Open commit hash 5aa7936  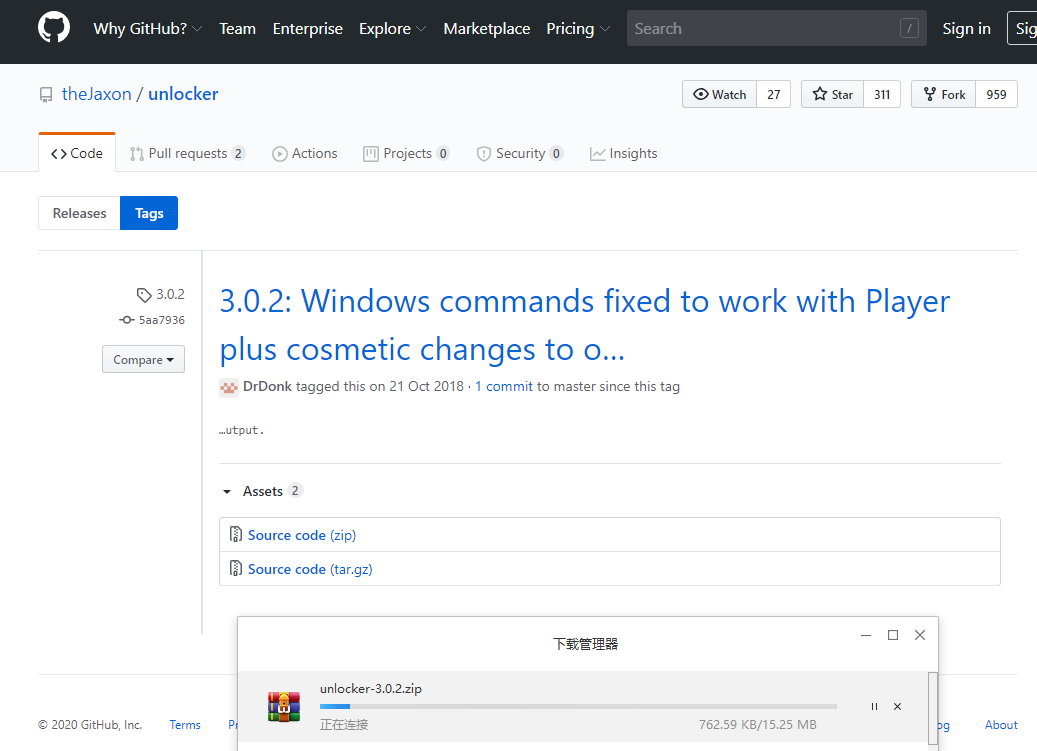pos(161,320)
